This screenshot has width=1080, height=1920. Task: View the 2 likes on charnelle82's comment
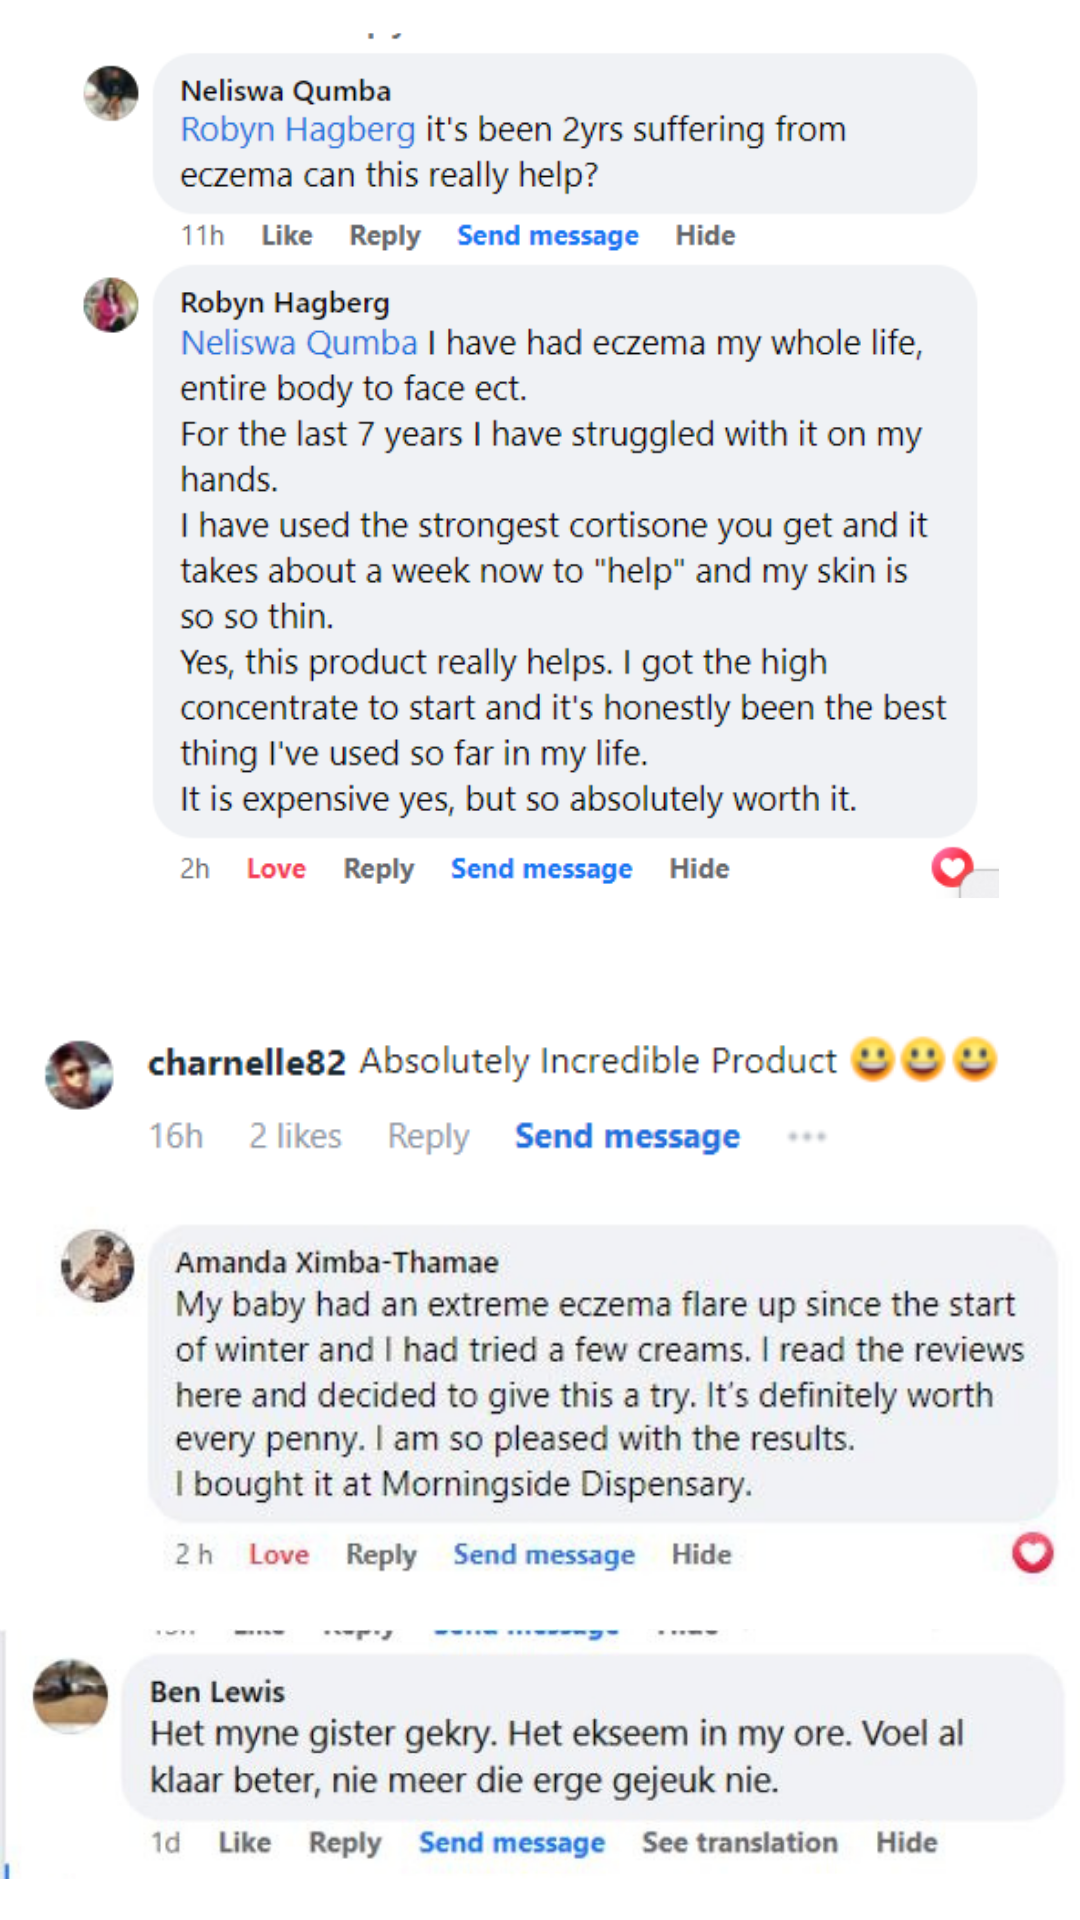295,1137
